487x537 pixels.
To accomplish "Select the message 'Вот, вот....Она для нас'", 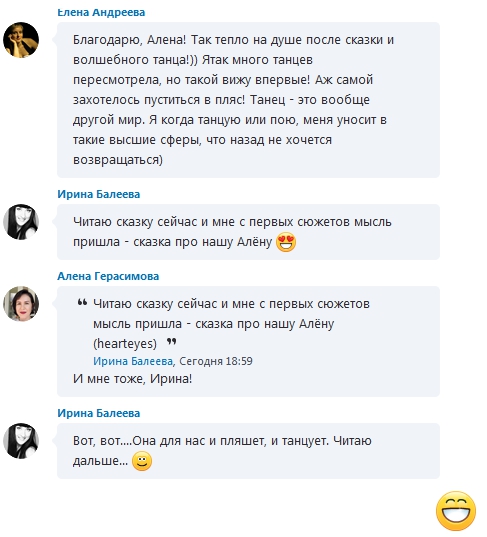I will click(248, 451).
